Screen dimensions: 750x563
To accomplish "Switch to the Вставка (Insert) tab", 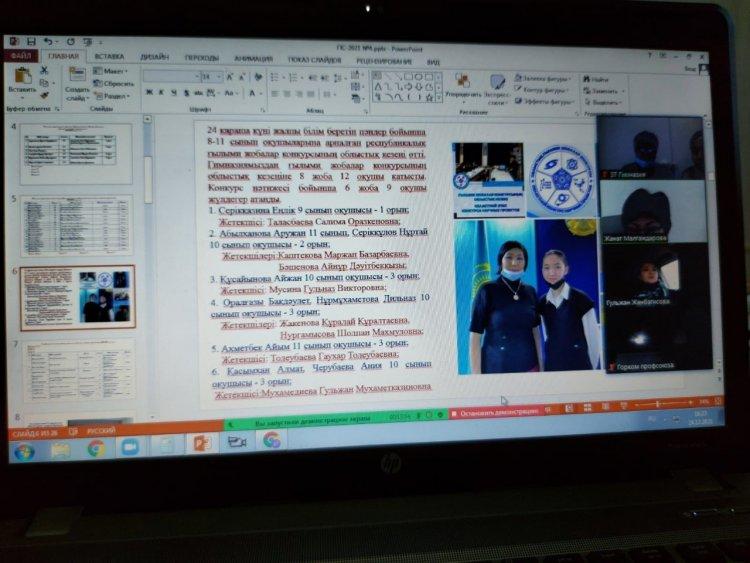I will (x=109, y=56).
